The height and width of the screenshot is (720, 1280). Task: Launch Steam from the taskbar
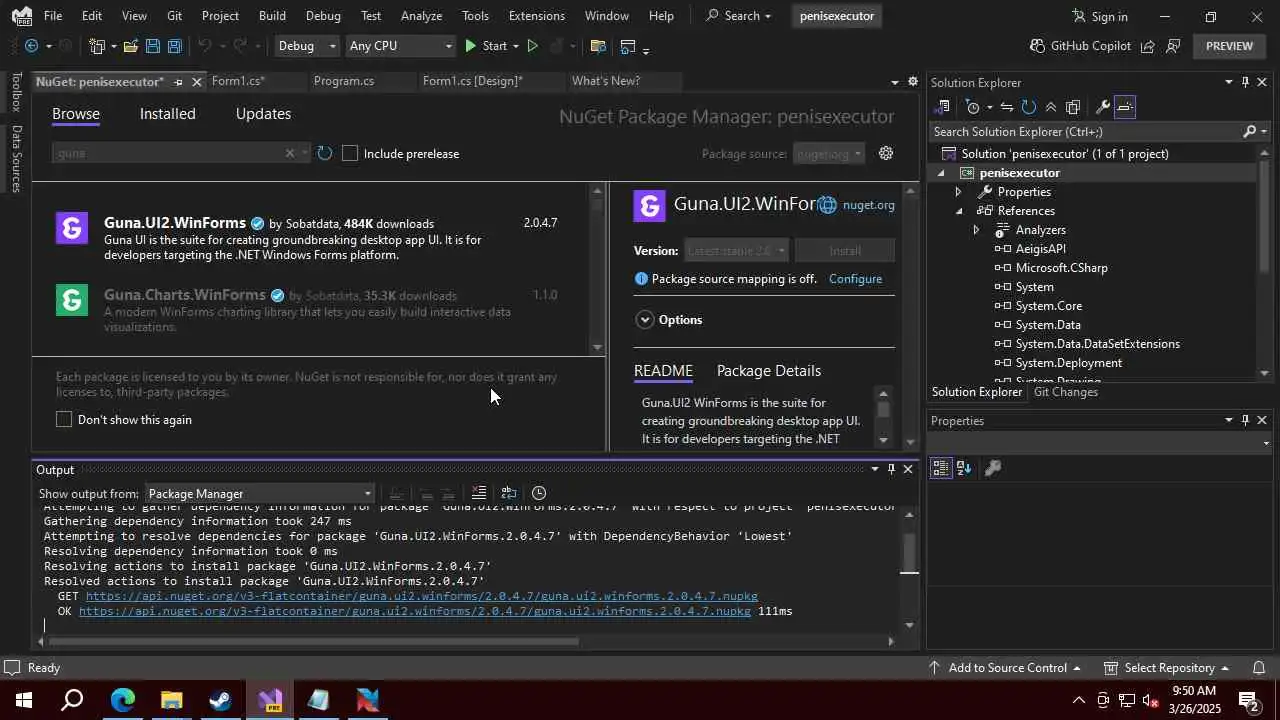(x=221, y=699)
